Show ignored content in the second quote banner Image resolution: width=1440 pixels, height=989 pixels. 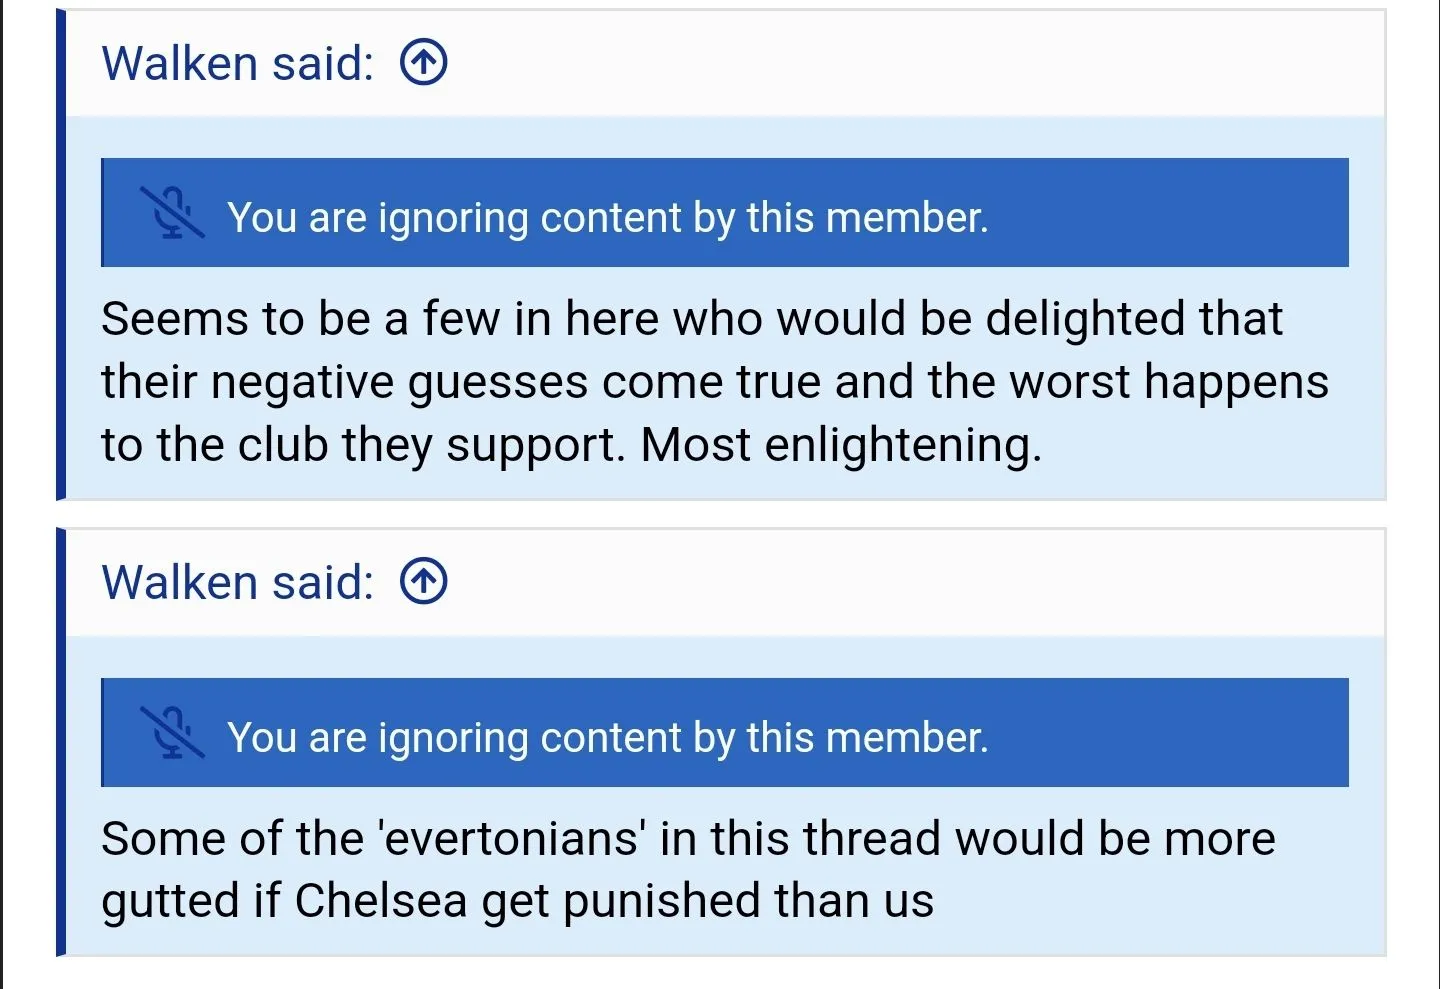point(725,732)
